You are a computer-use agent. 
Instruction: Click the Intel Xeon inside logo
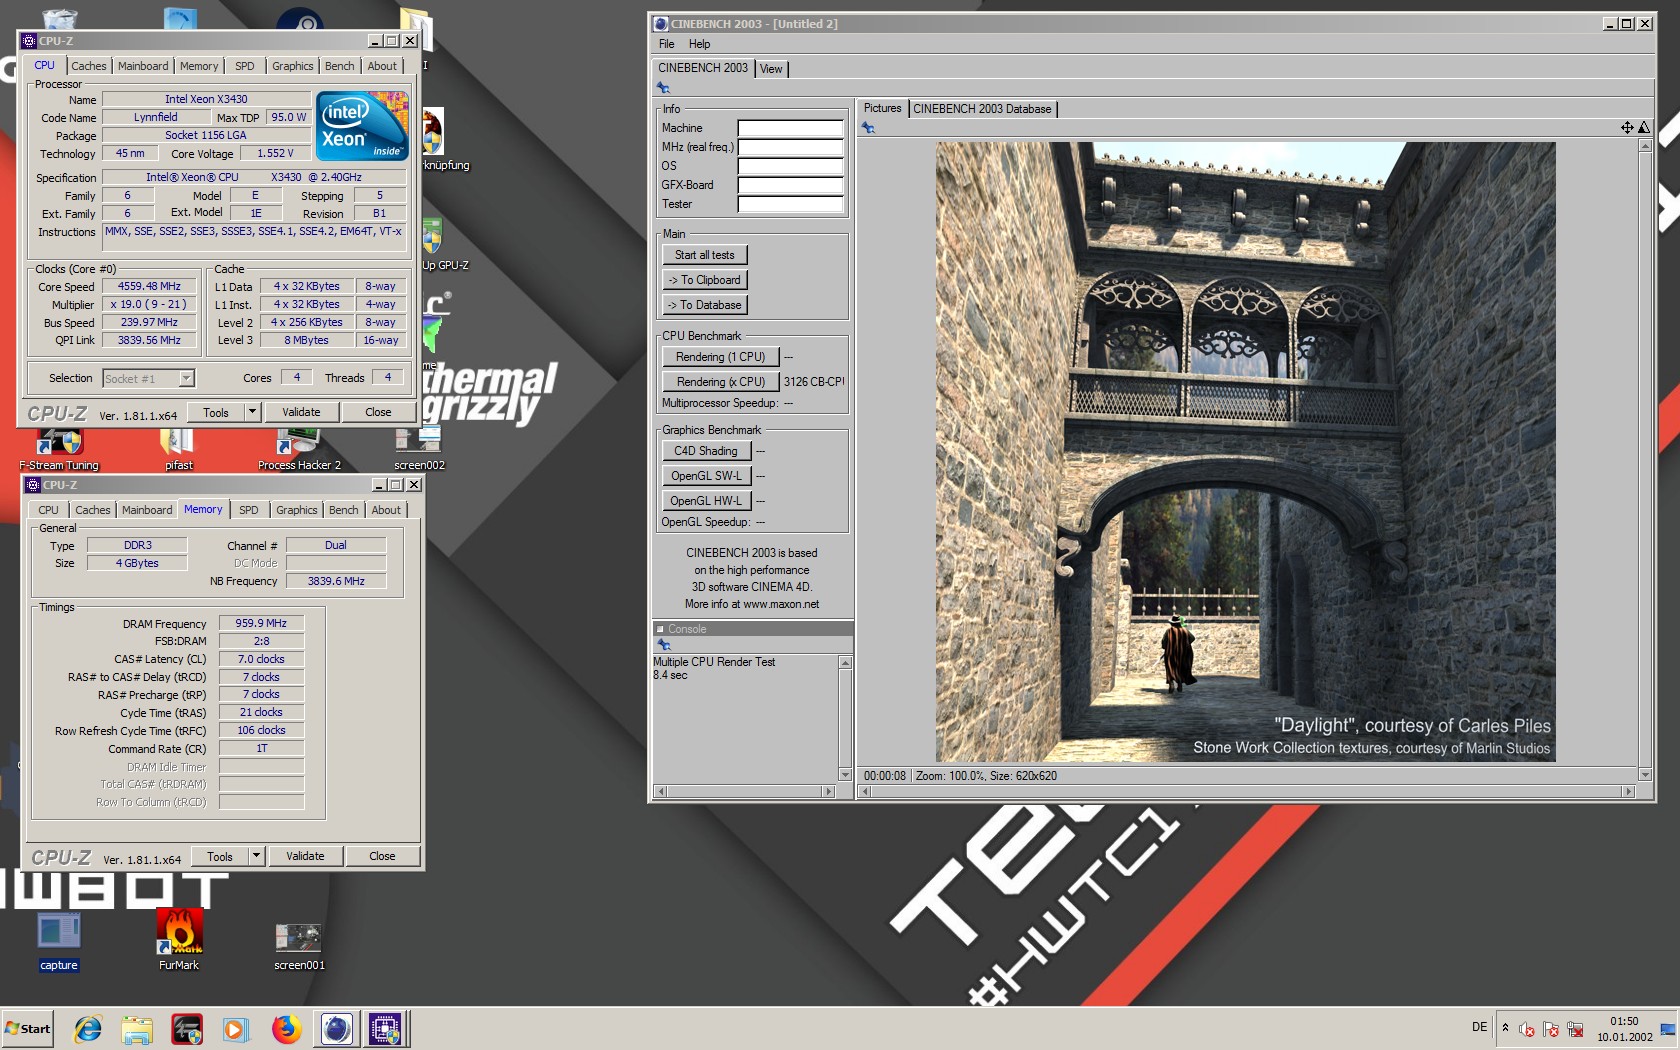362,126
